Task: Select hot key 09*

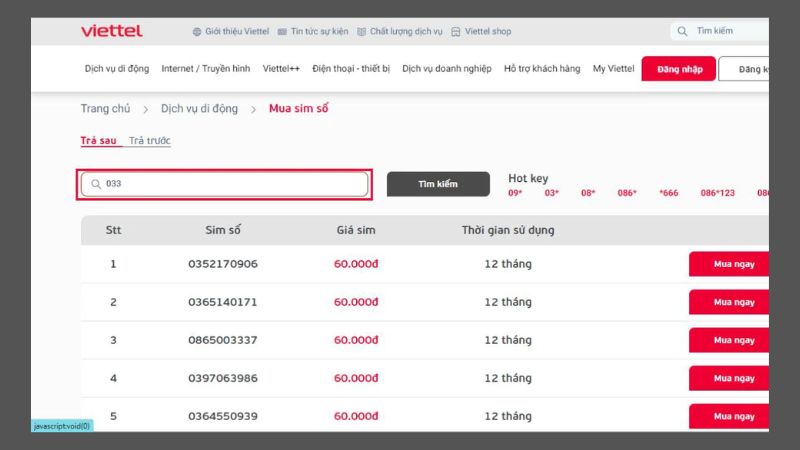Action: tap(515, 193)
